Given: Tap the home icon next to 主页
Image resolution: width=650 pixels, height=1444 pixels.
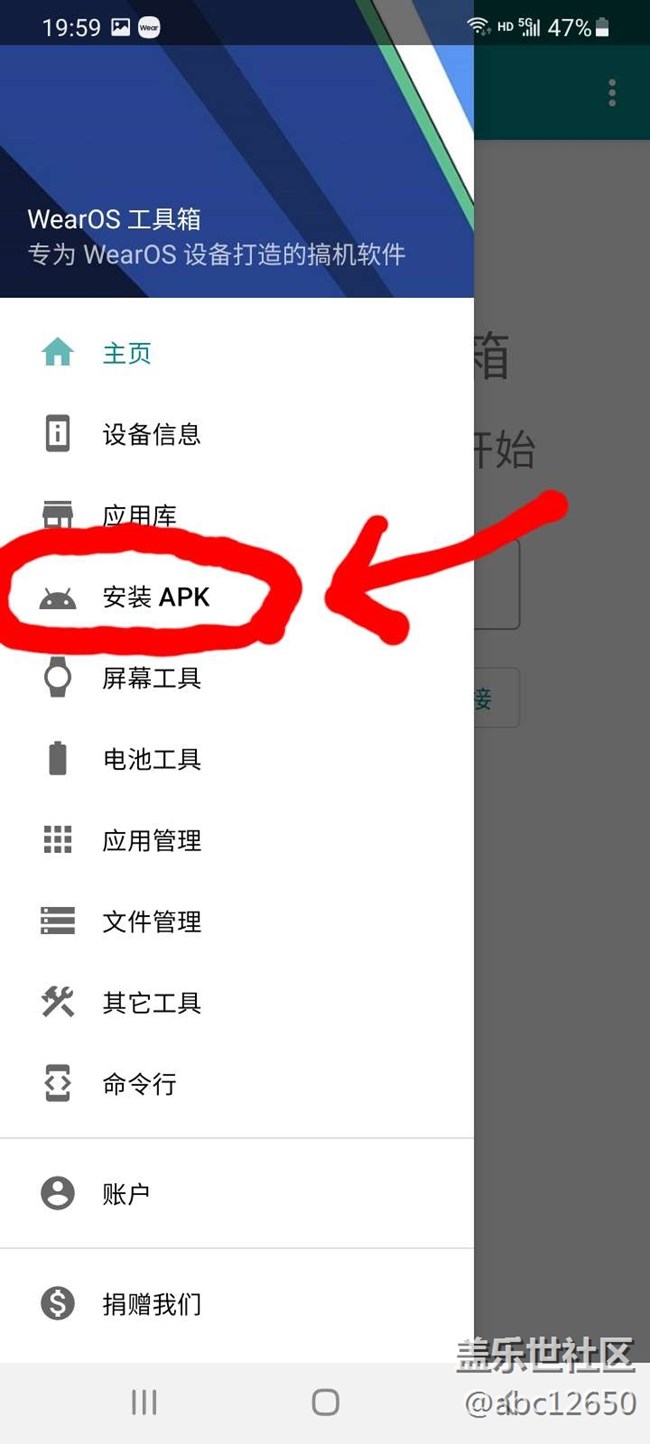Looking at the screenshot, I should (x=57, y=352).
